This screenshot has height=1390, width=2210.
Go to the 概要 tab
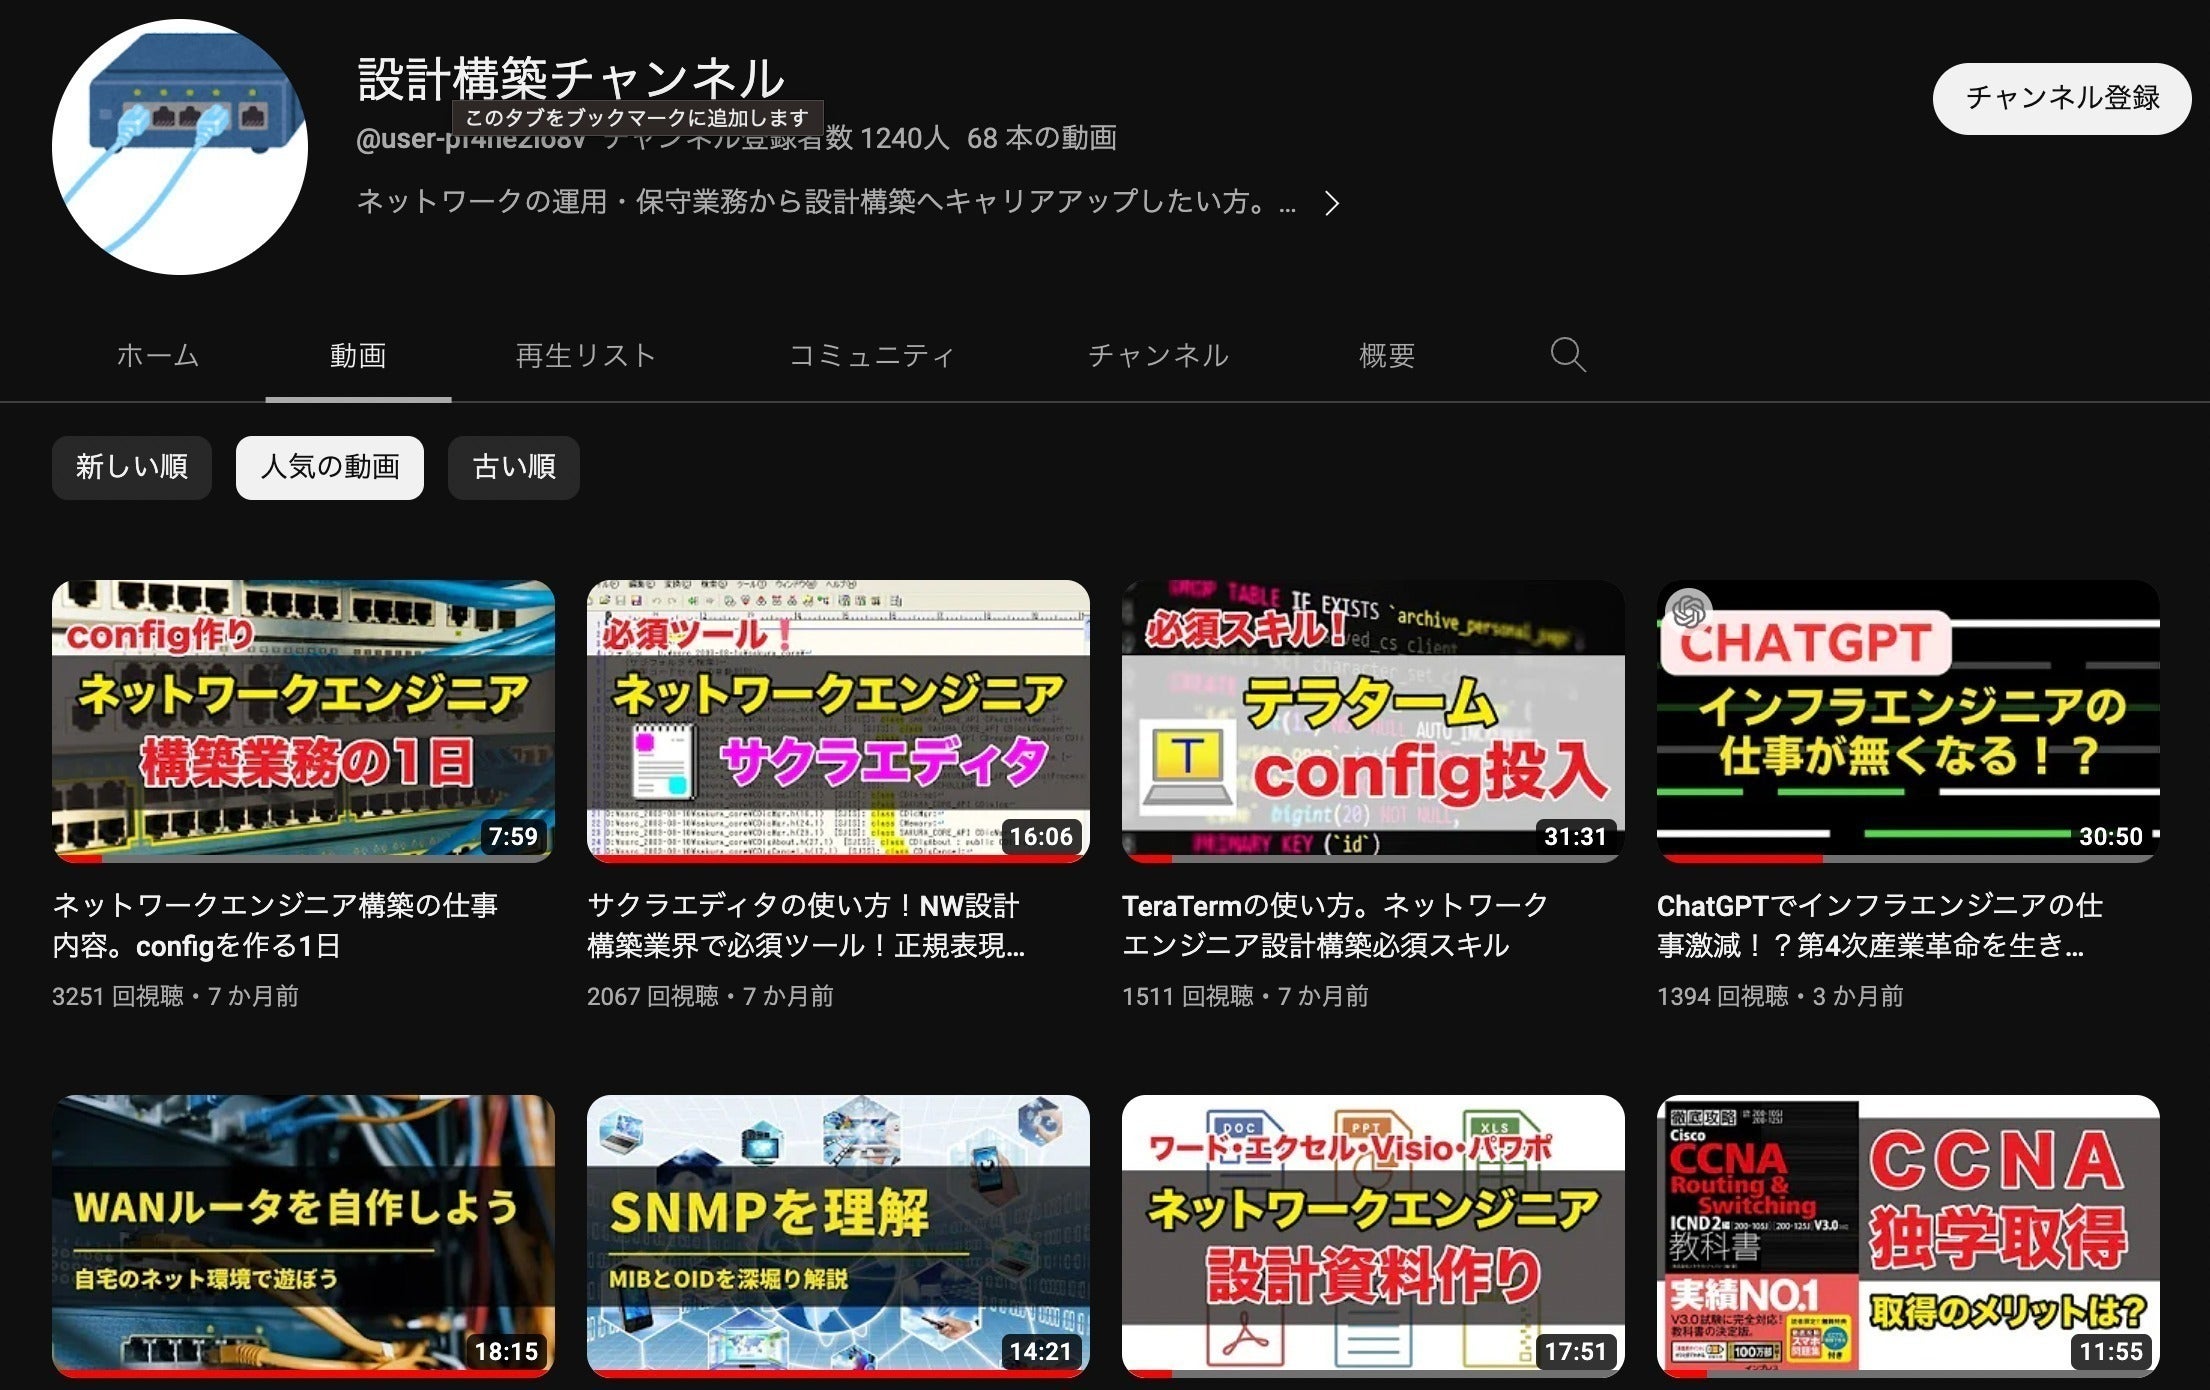click(1386, 355)
